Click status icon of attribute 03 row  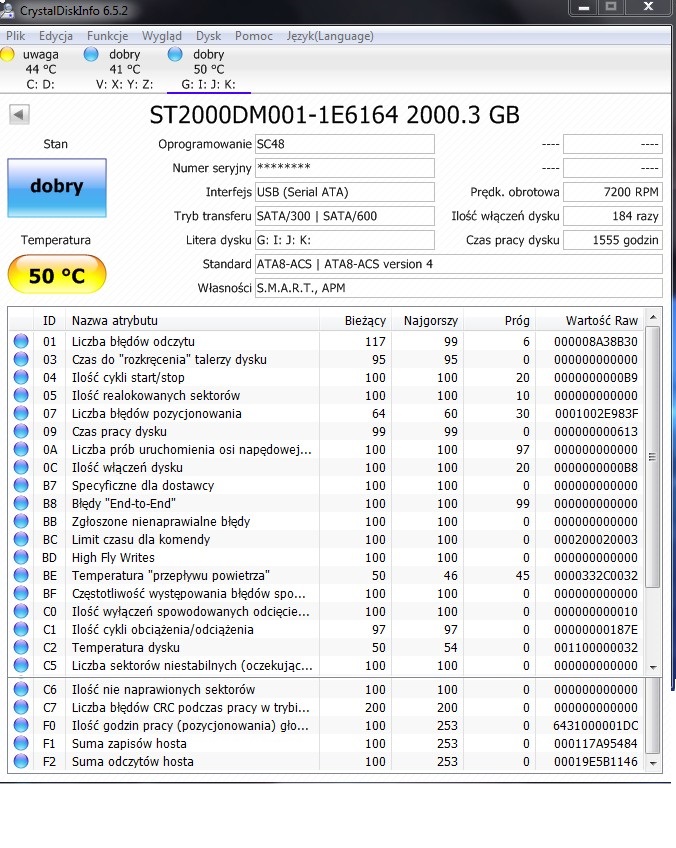pos(21,359)
